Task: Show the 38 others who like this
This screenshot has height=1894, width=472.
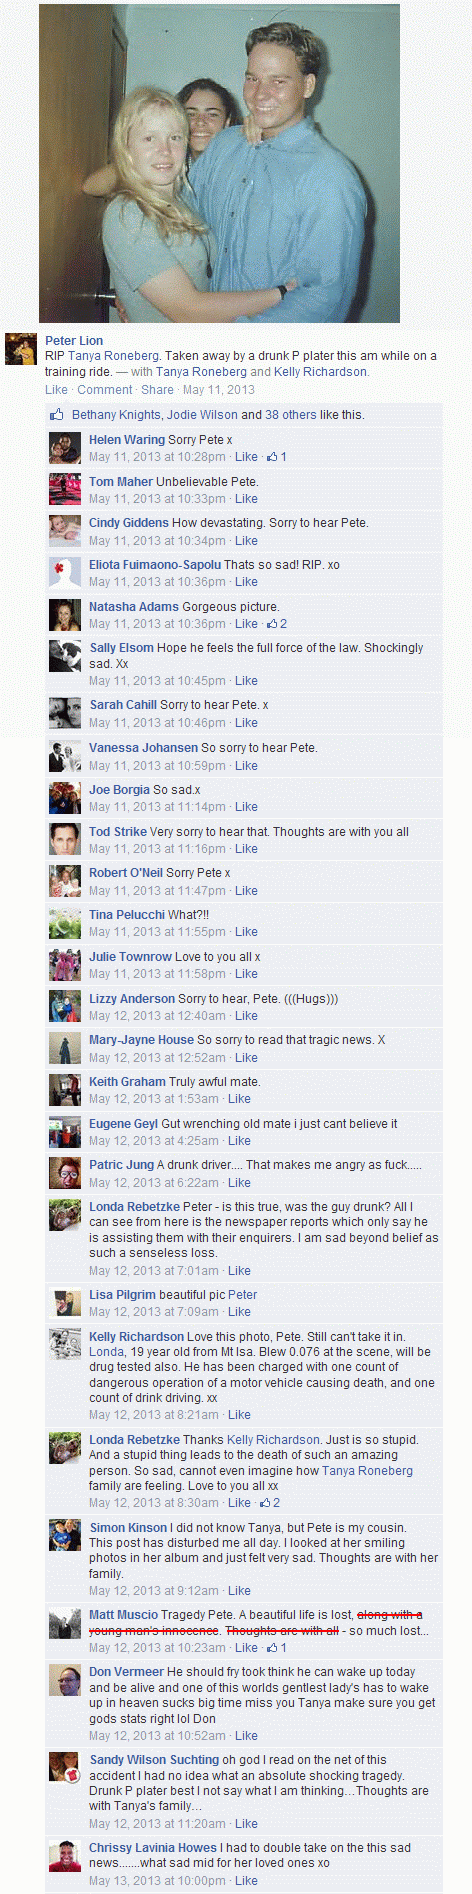Action: pyautogui.click(x=291, y=415)
